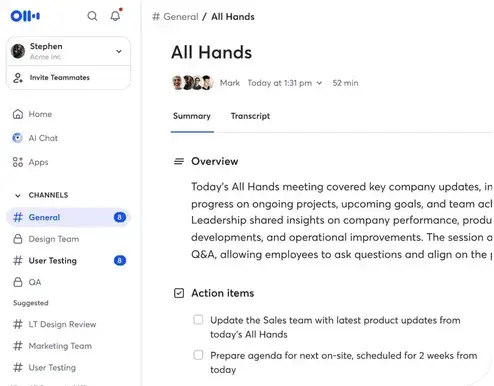
Task: Click 'Prepare agenda for next on-site' text
Action: point(344,363)
